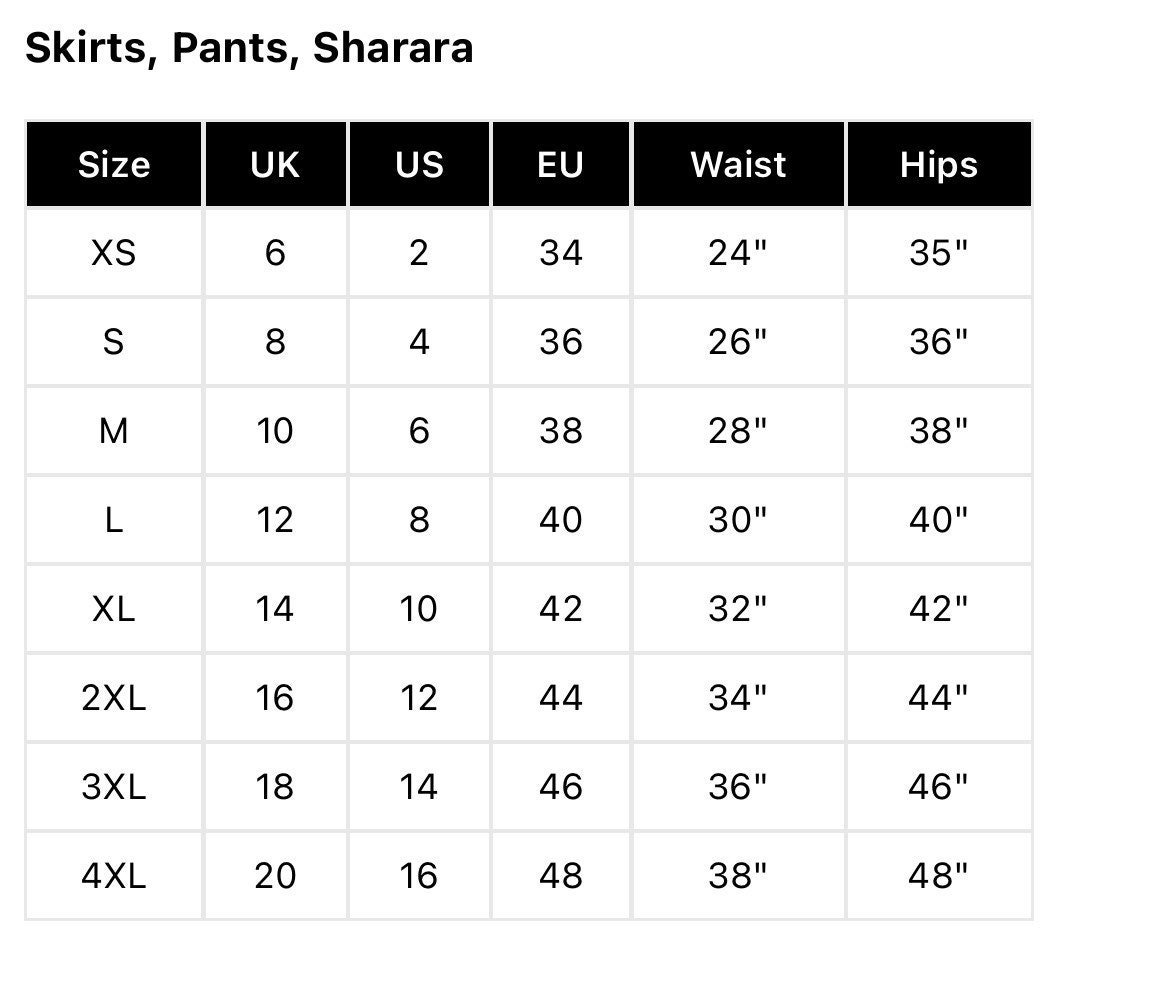
Task: Click hips value 35" in XS row
Action: pos(939,253)
